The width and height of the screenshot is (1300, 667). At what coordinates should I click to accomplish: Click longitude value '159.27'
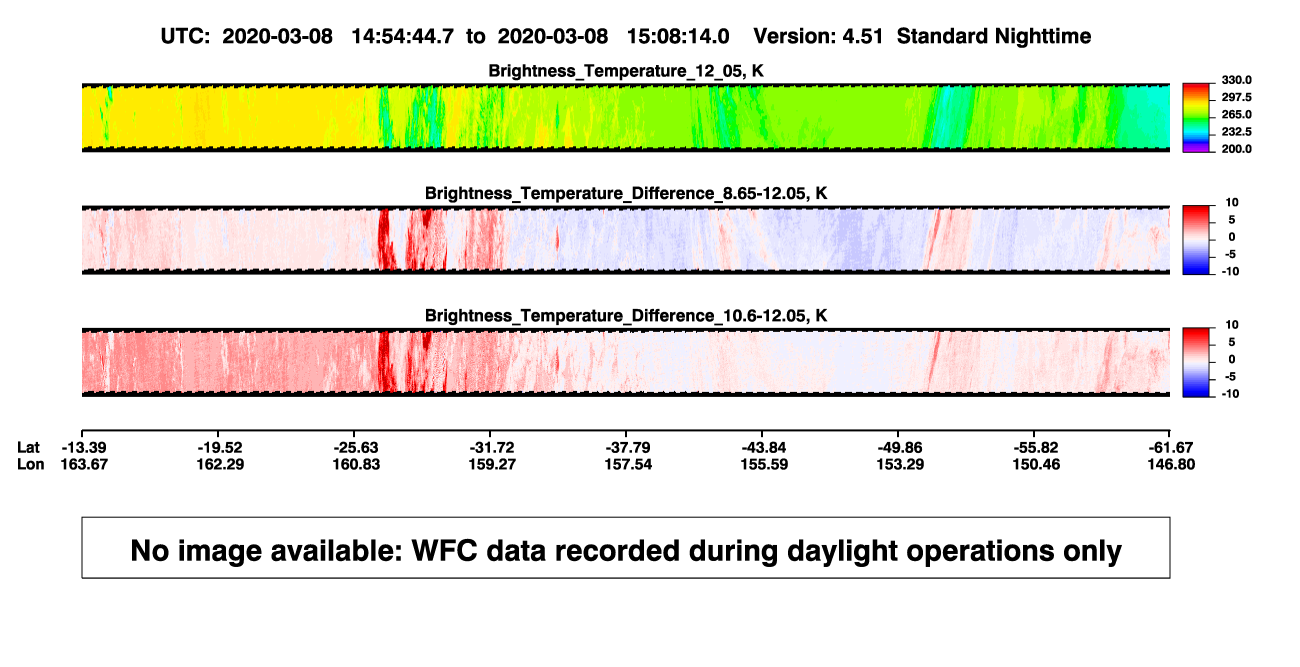point(492,464)
